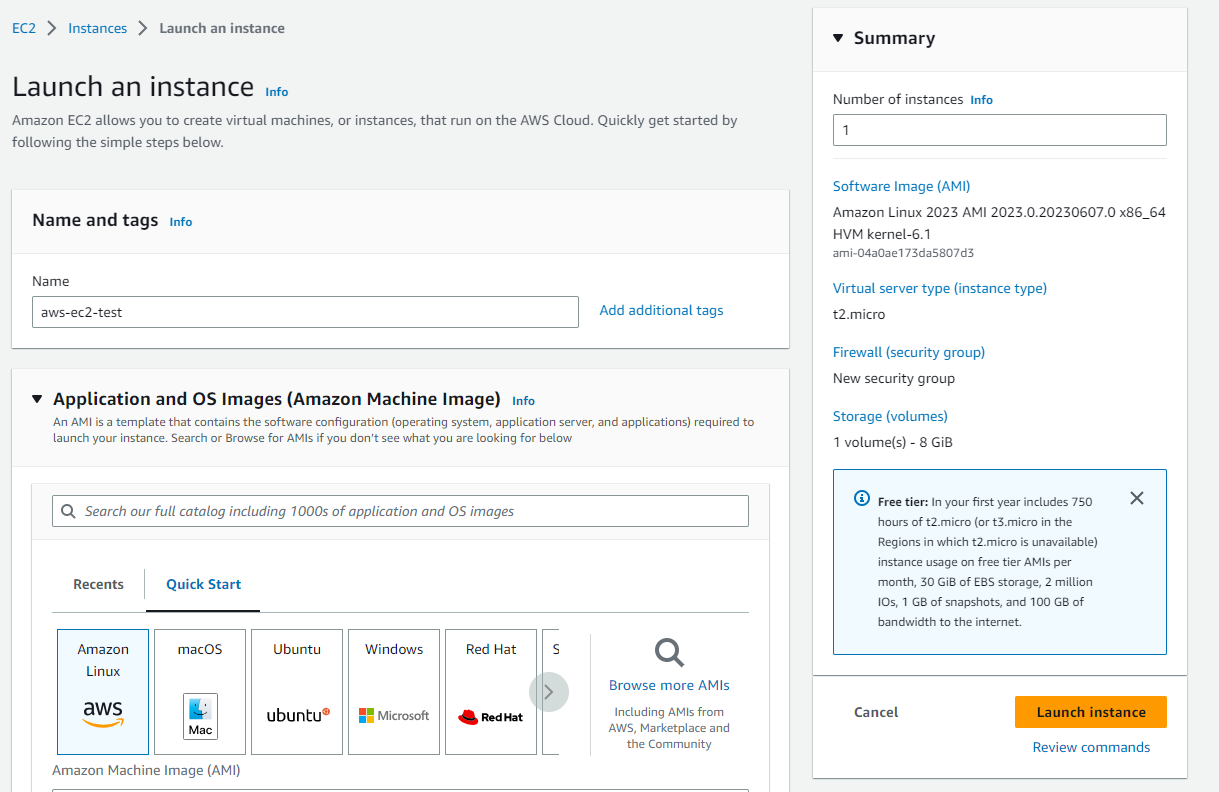Open Info next to Number of instances
Image resolution: width=1219 pixels, height=792 pixels.
tap(982, 100)
